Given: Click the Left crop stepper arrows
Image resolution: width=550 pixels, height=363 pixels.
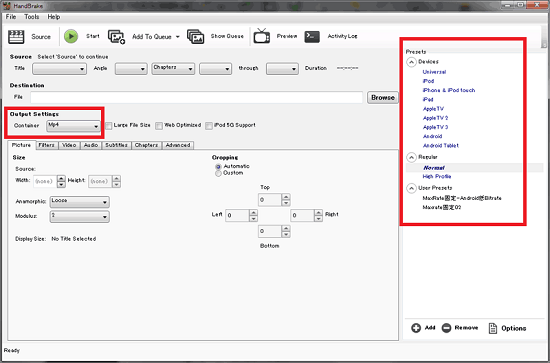Looking at the screenshot, I should tap(253, 215).
